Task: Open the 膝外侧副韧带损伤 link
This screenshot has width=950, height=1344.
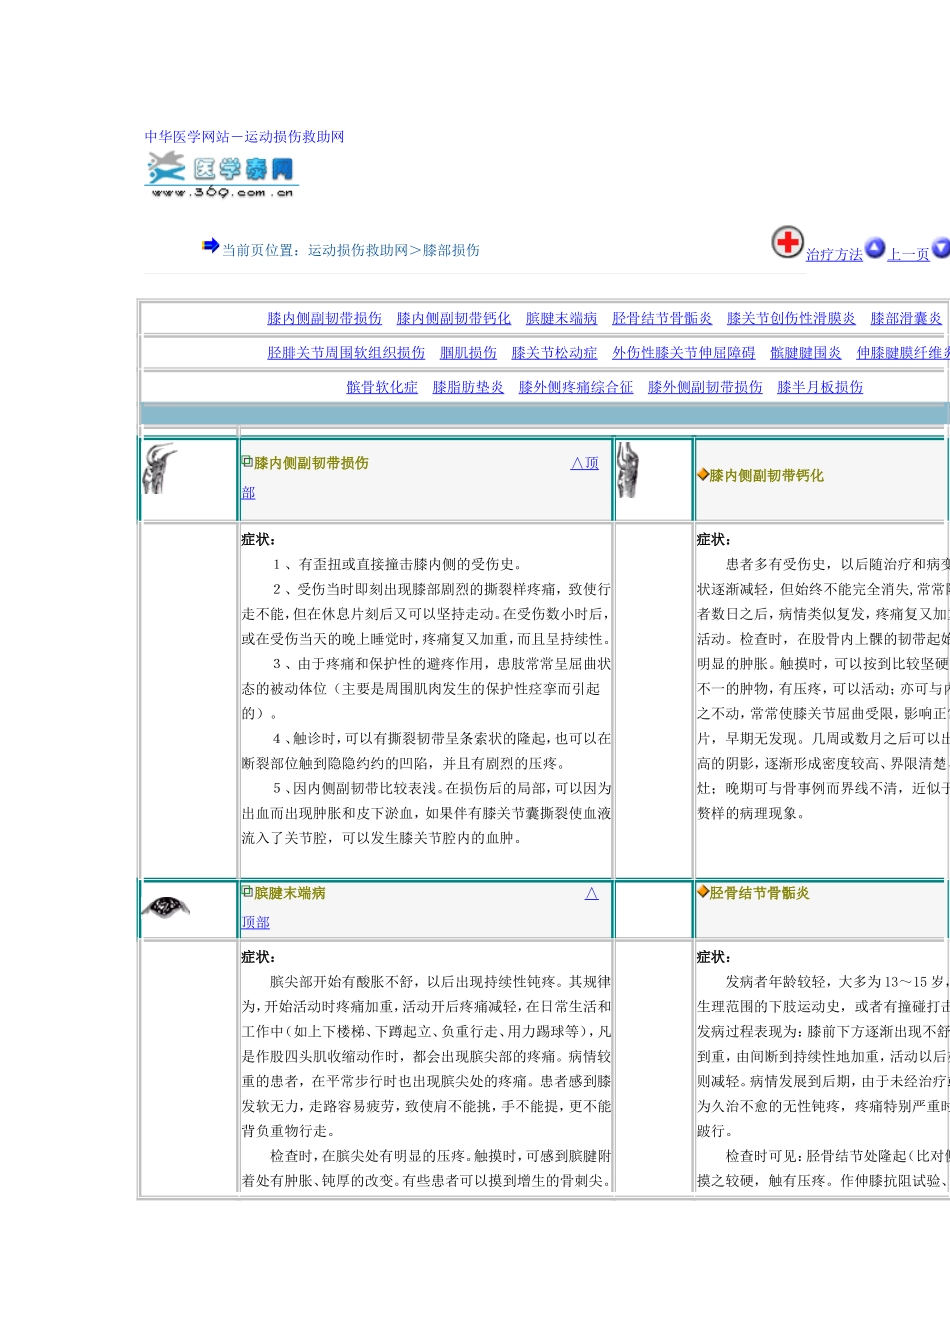Action: (x=705, y=388)
